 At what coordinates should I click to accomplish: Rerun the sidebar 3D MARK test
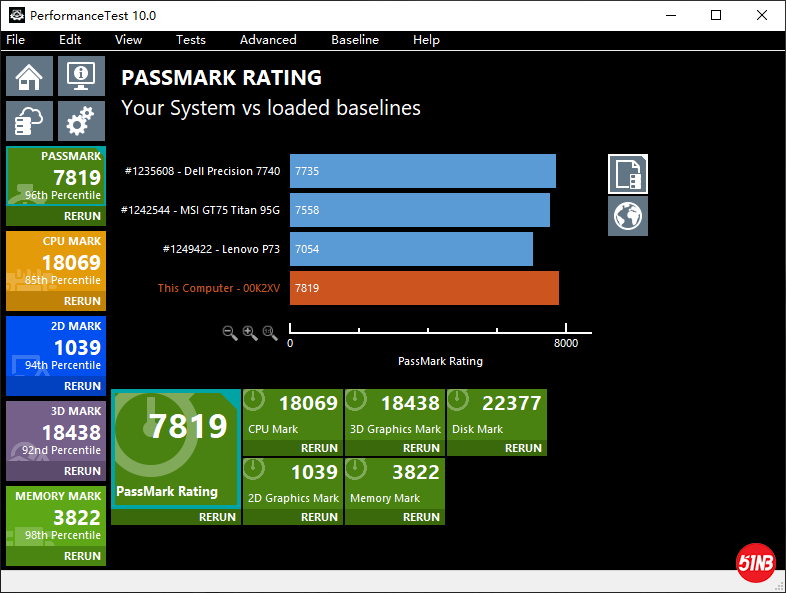point(82,471)
